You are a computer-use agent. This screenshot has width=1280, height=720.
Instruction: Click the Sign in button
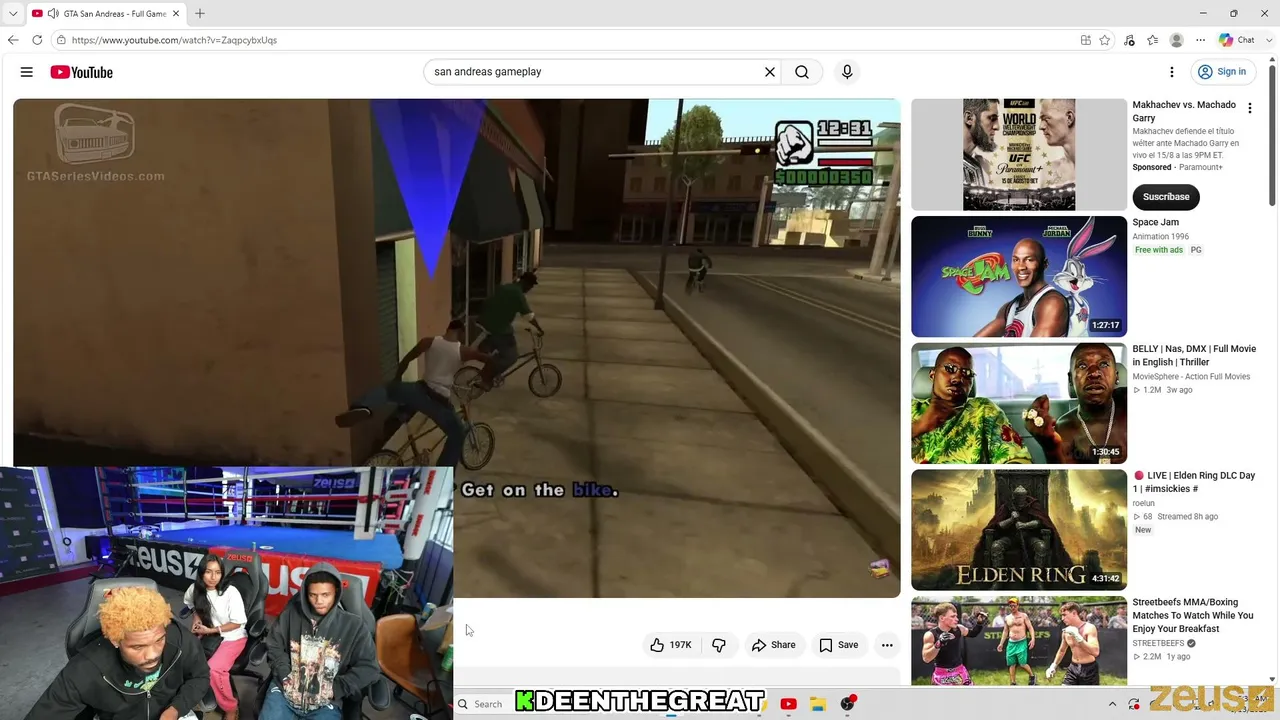(1222, 72)
